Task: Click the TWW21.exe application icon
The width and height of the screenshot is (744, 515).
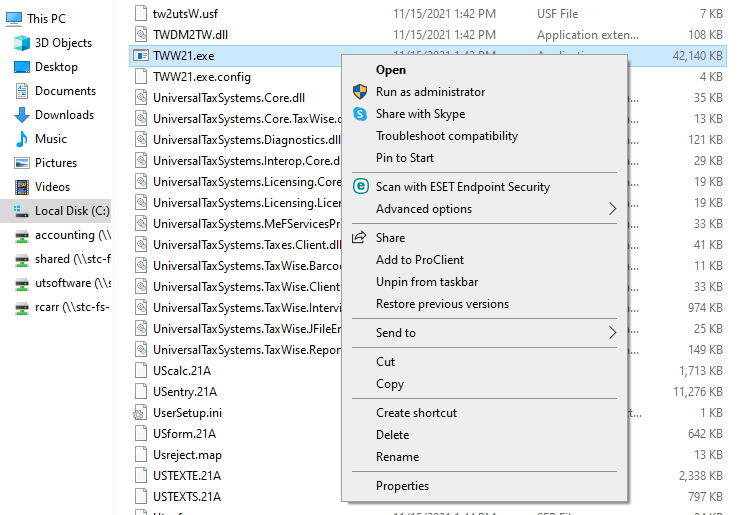Action: click(x=140, y=56)
